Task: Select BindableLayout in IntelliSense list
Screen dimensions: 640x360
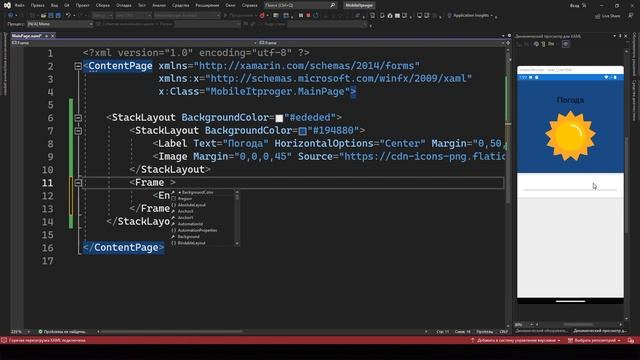Action: (x=191, y=243)
